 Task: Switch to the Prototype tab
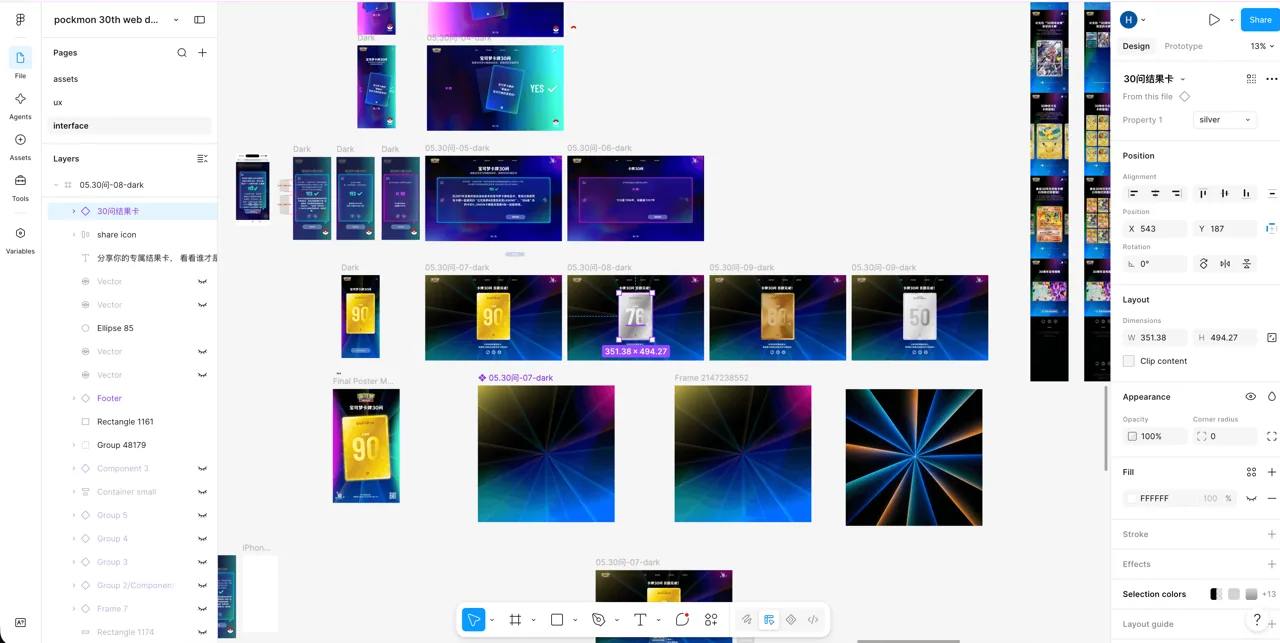coord(1183,46)
